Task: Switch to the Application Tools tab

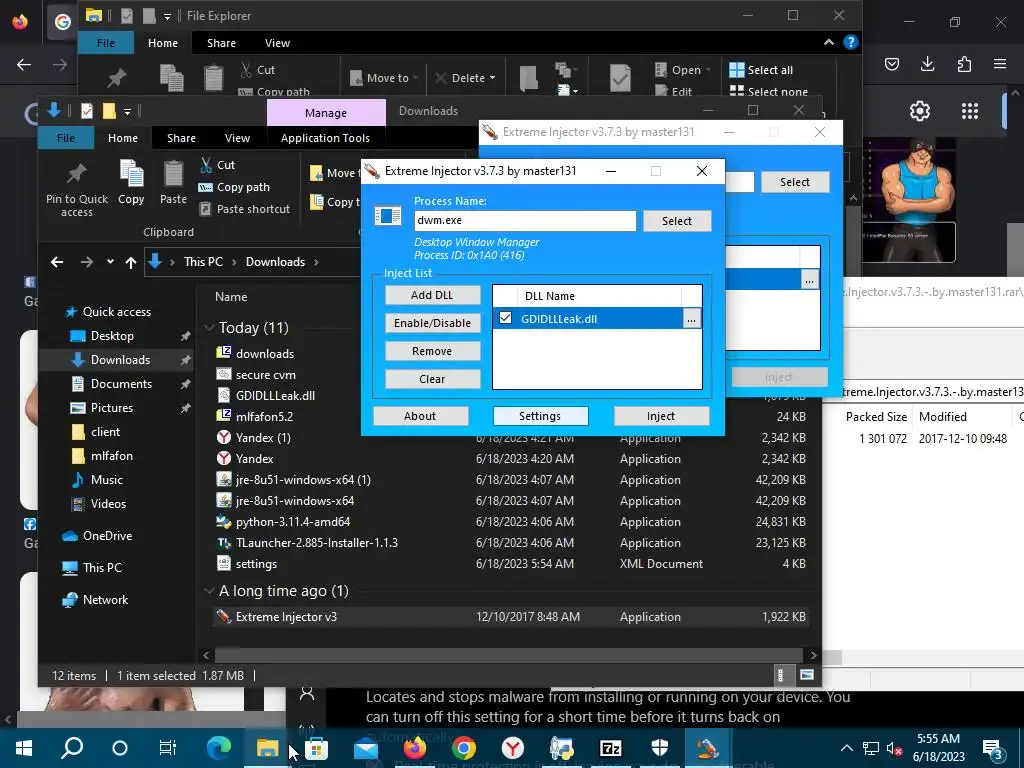Action: click(325, 138)
